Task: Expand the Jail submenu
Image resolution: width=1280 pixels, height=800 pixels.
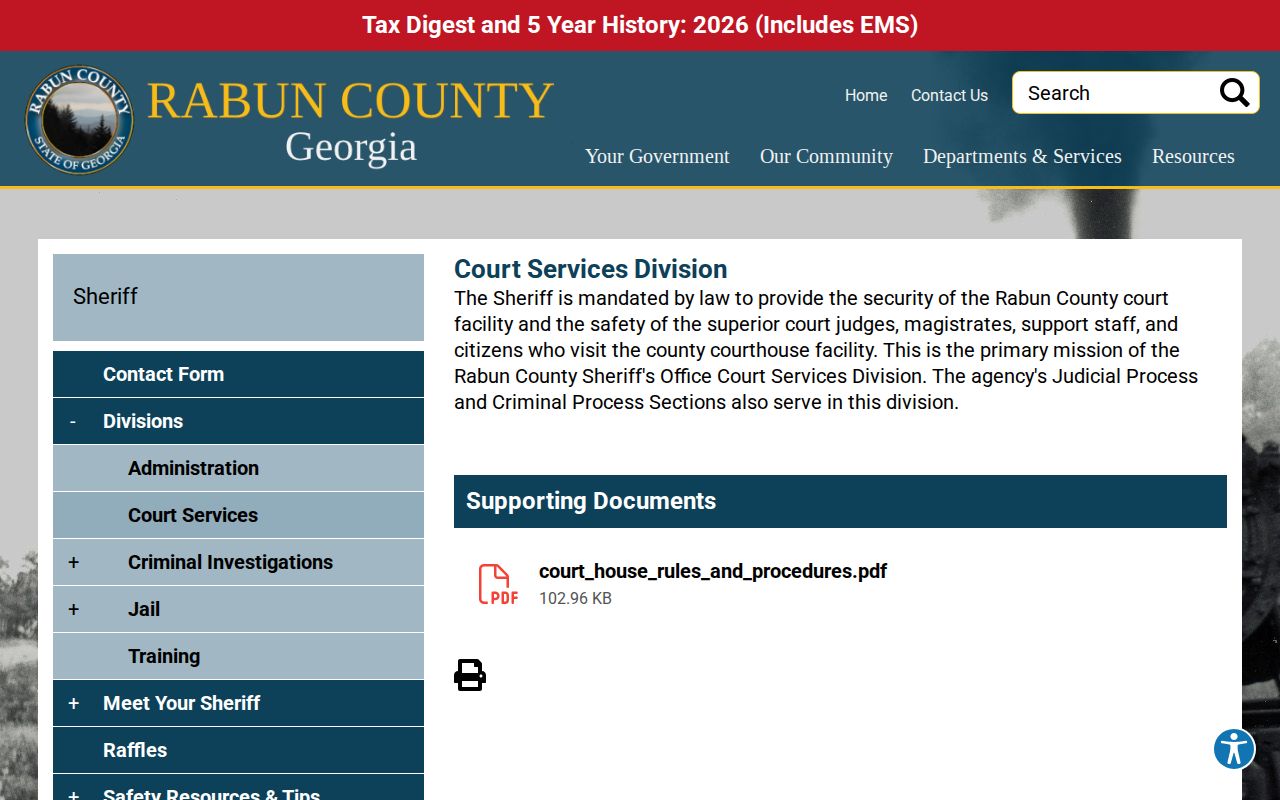Action: pos(73,610)
